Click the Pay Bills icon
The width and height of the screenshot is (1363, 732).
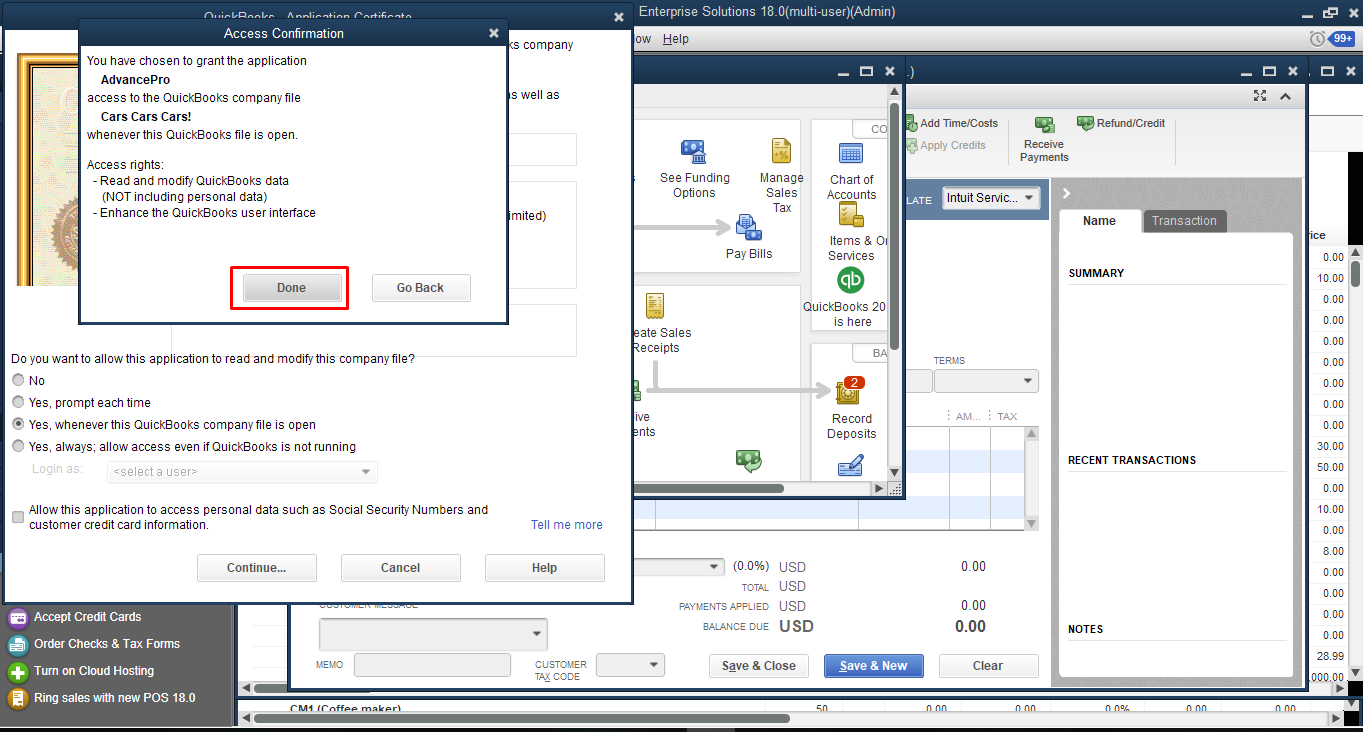pyautogui.click(x=749, y=228)
